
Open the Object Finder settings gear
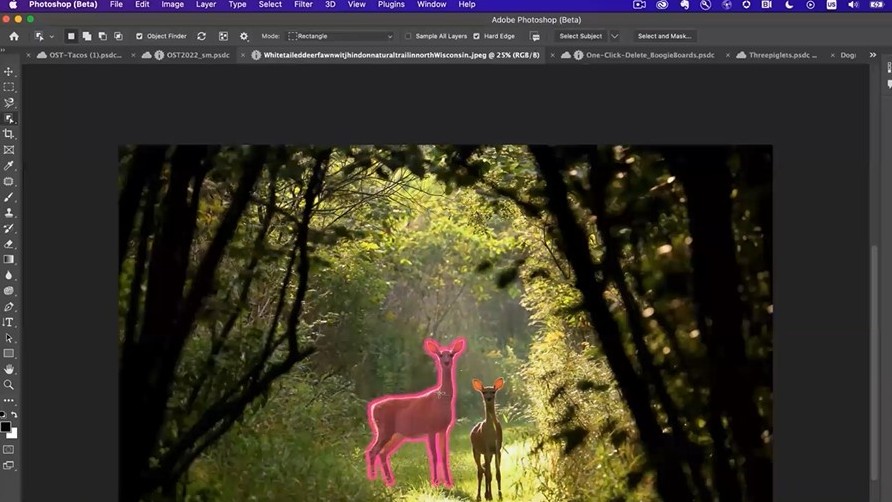click(244, 36)
